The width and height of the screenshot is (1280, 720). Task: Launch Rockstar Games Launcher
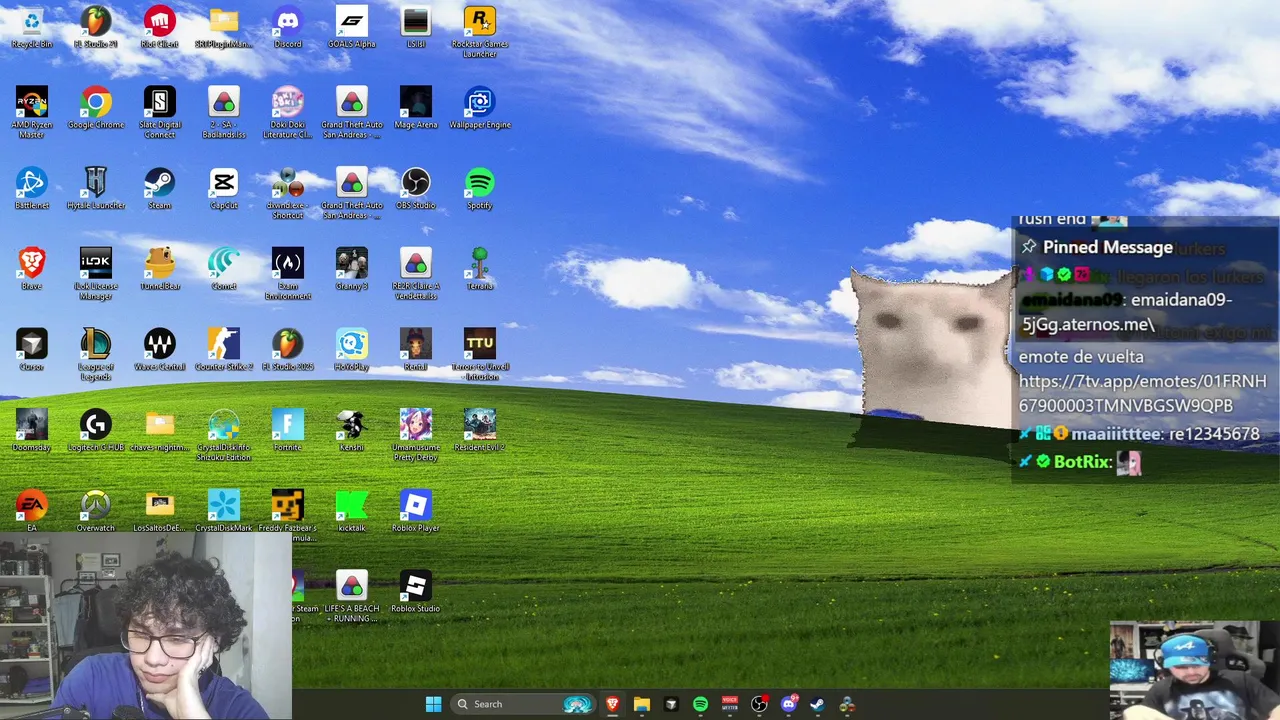[x=480, y=31]
